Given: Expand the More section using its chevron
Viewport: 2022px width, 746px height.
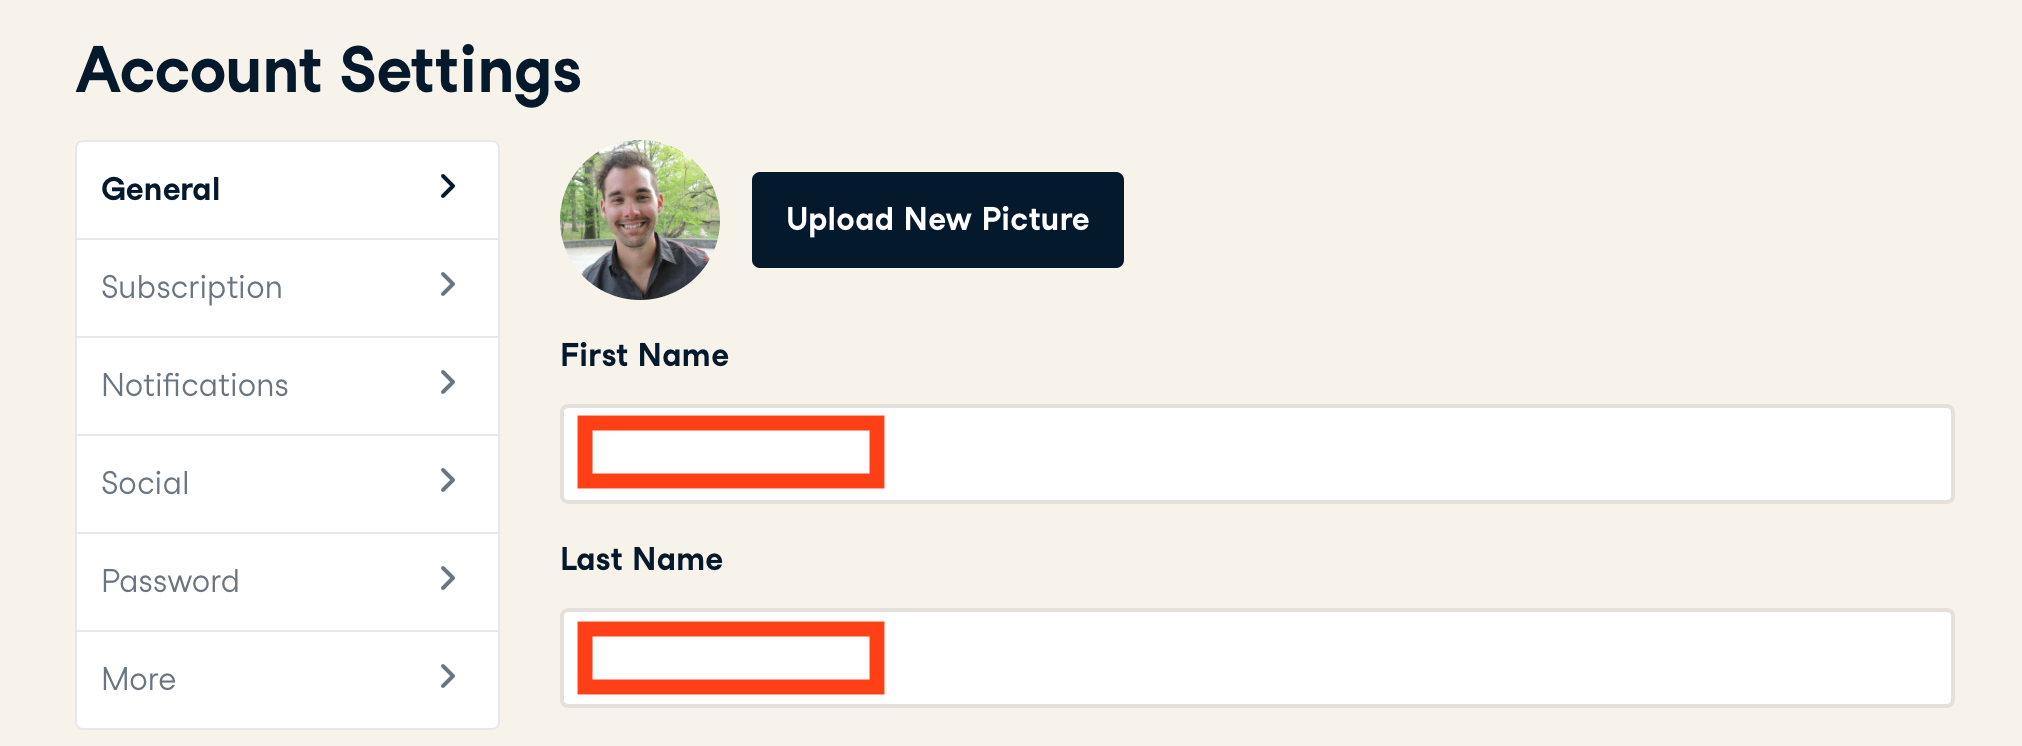Looking at the screenshot, I should tap(448, 677).
